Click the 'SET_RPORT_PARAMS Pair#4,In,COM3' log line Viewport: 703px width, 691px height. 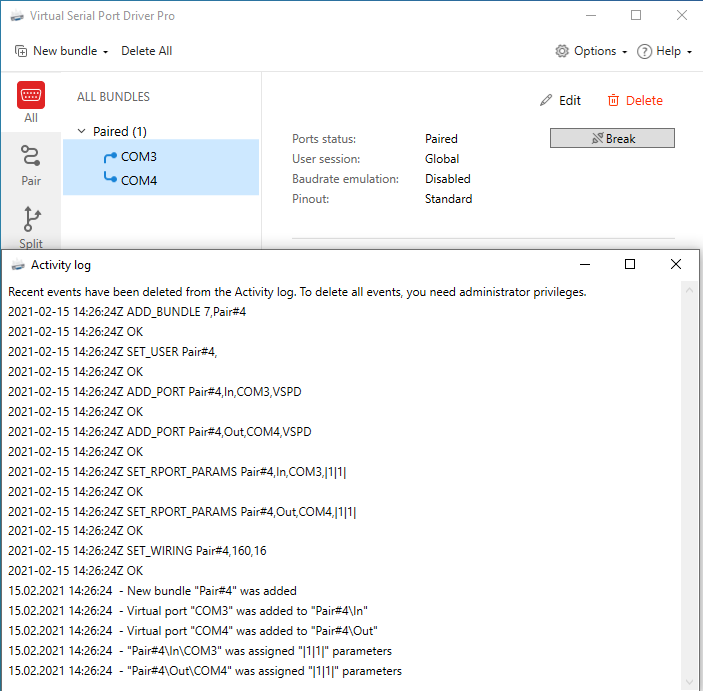tap(177, 472)
